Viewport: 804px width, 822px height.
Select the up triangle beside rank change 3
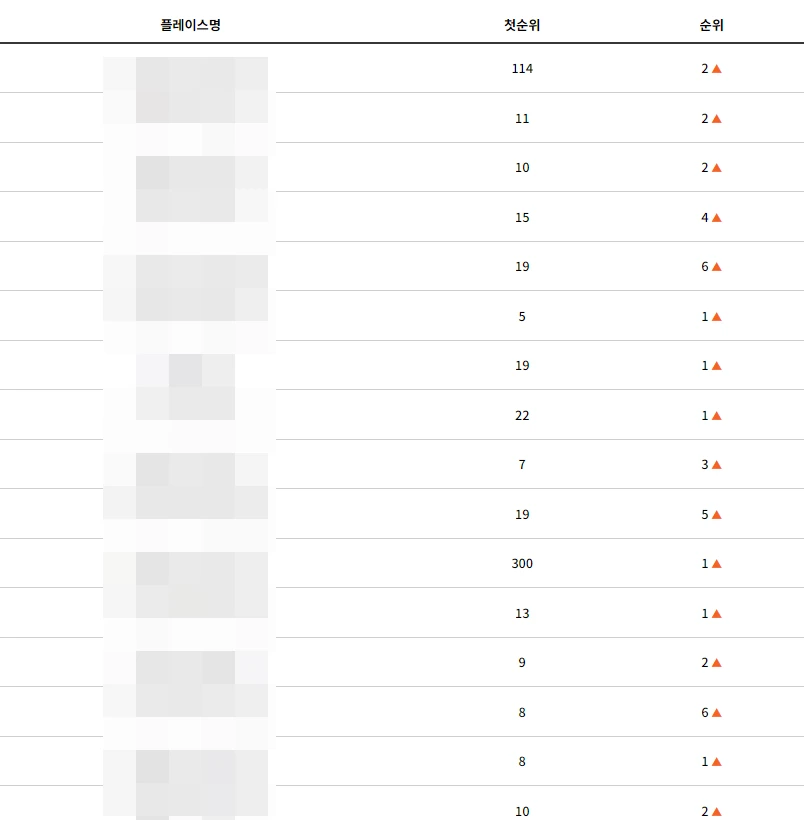pos(716,465)
